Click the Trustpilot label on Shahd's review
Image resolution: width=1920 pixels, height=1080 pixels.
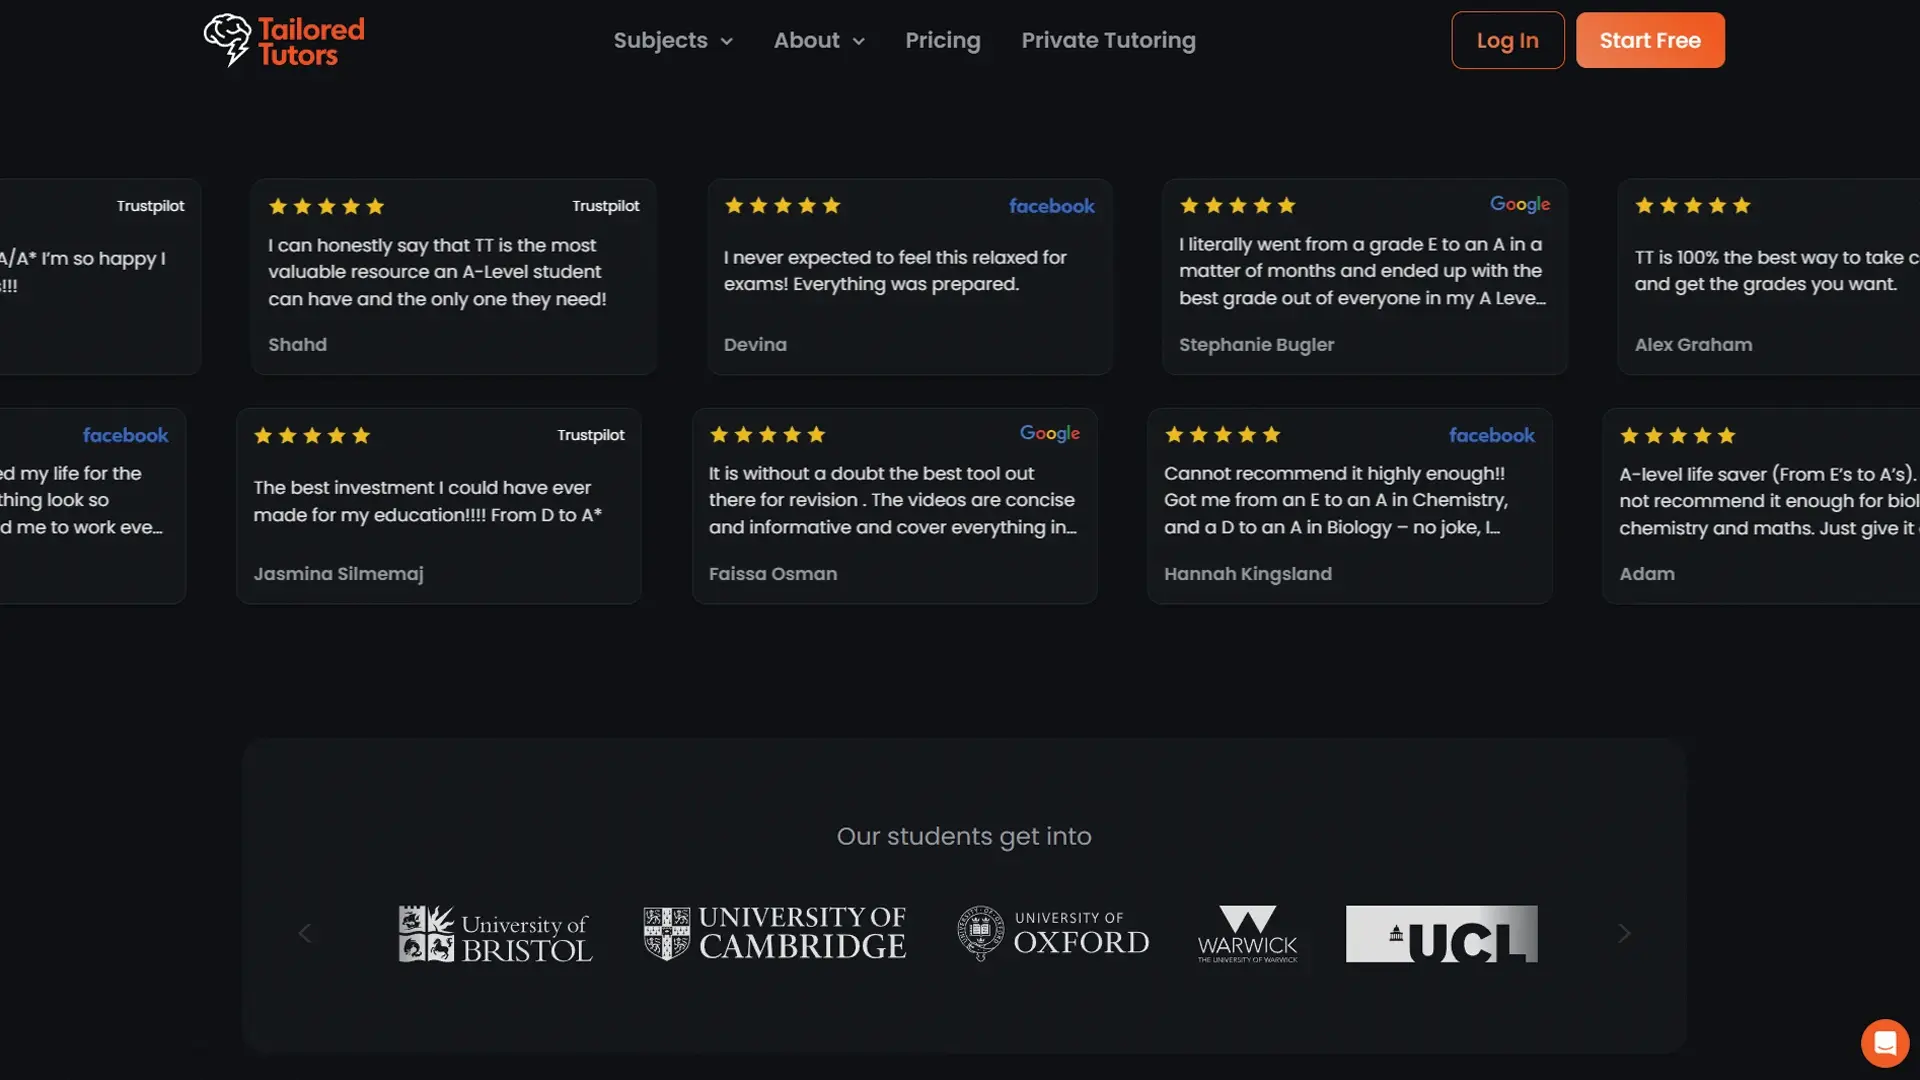(x=605, y=206)
